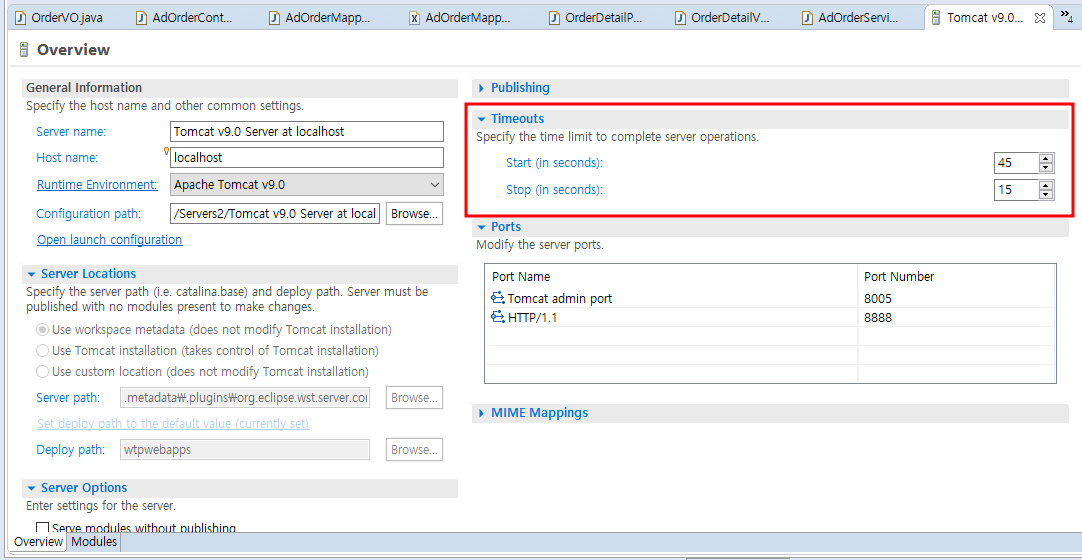Viewport: 1082px width, 560px height.
Task: Close the Tomcat v9.0 editor tab
Action: point(1039,18)
